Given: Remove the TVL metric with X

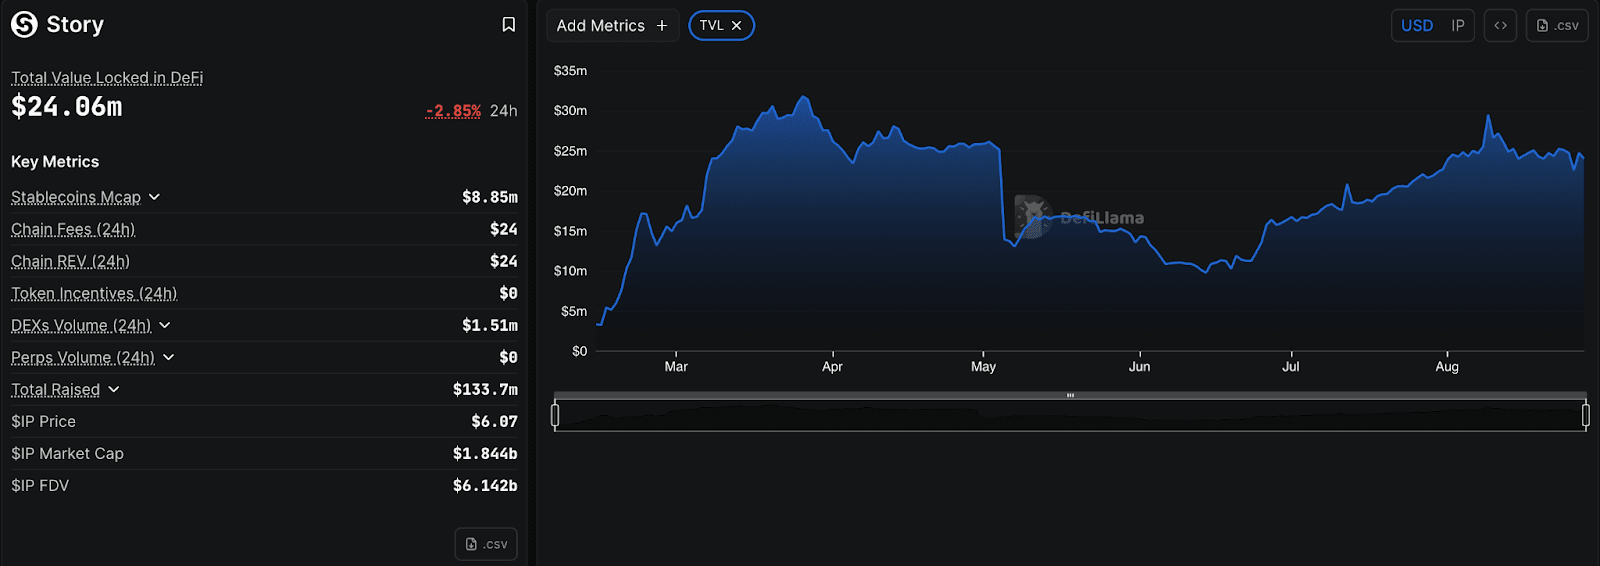Looking at the screenshot, I should click(737, 26).
